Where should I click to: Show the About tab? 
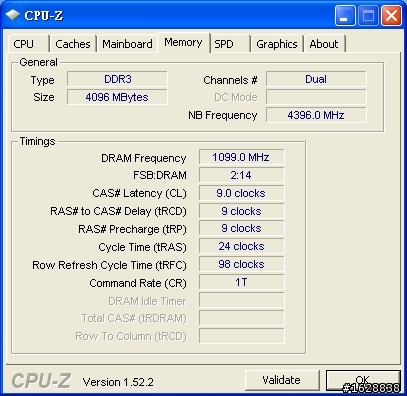[324, 44]
